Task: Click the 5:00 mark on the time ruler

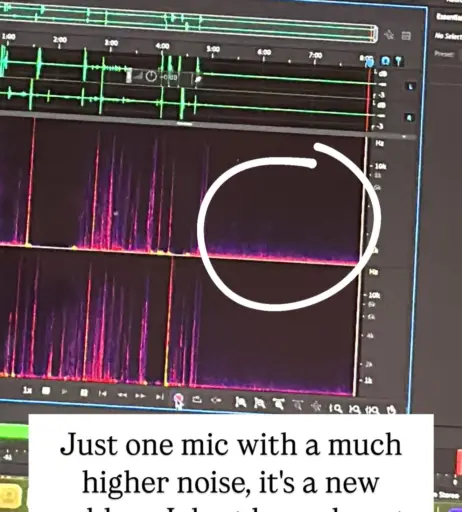Action: [213, 49]
